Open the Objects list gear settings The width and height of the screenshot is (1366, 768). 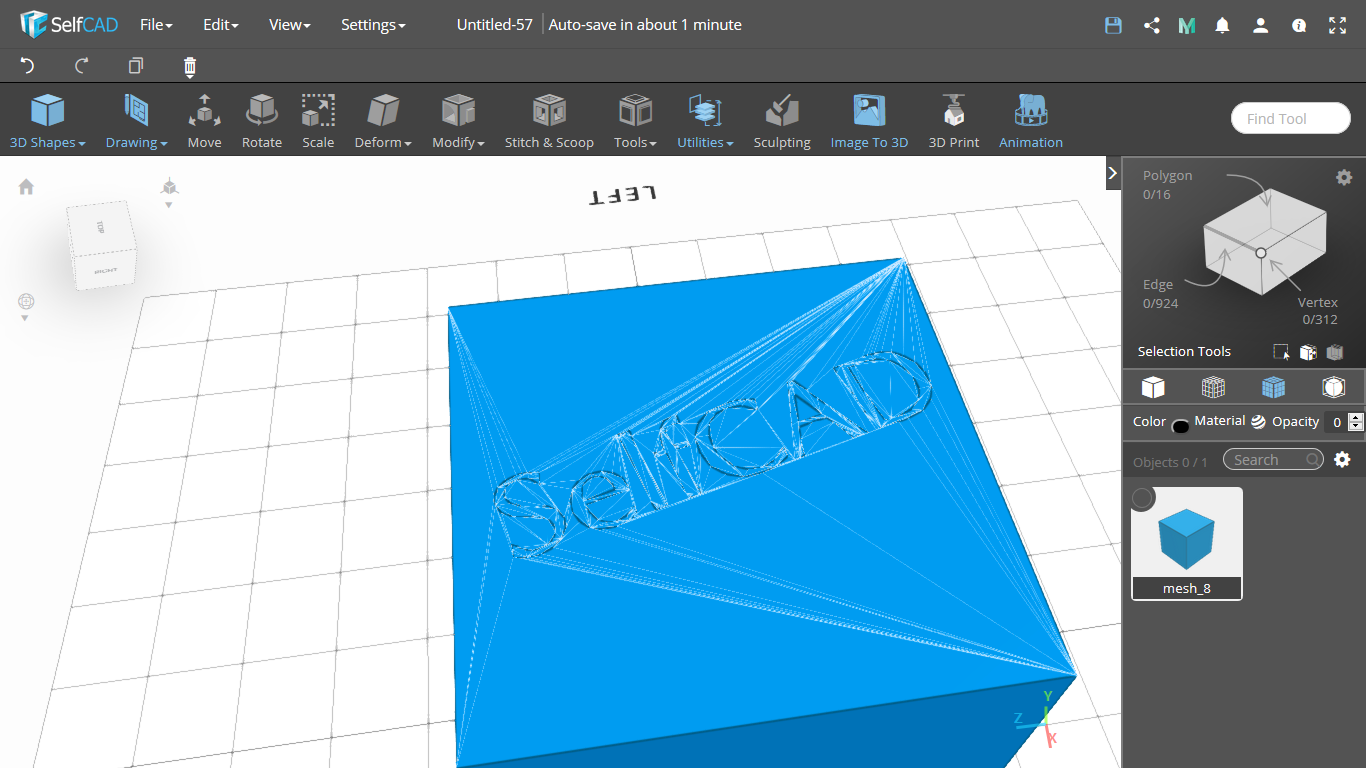[x=1342, y=459]
